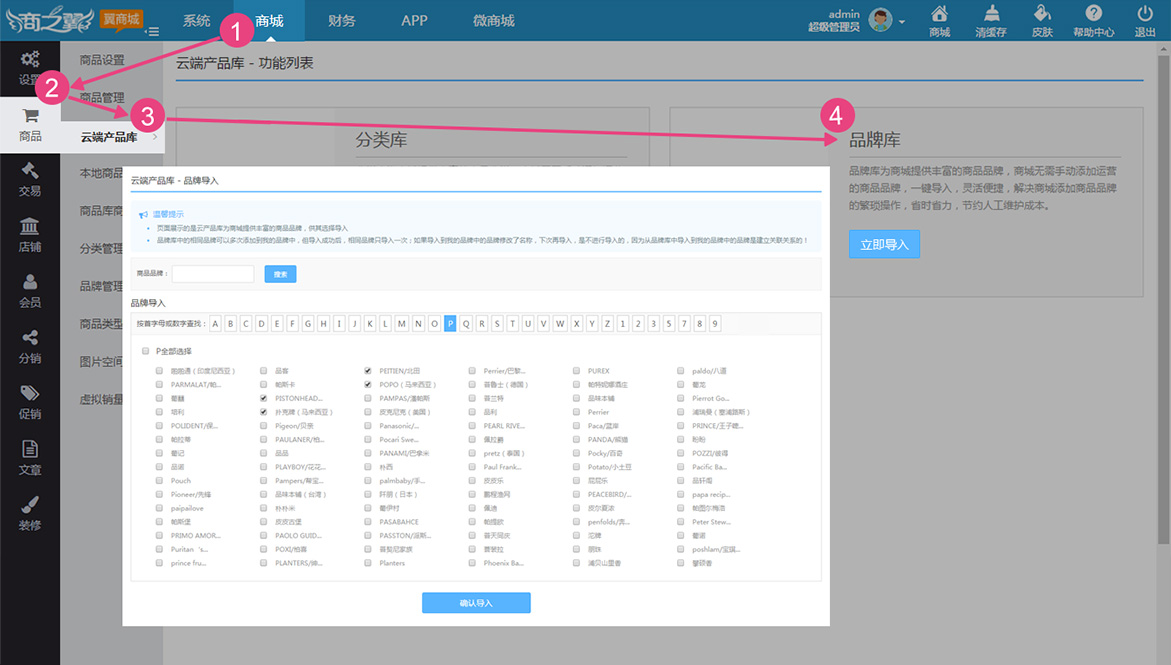Uncheck the PEITIEN/北田 brand checkbox
This screenshot has height=665, width=1171.
tap(367, 371)
